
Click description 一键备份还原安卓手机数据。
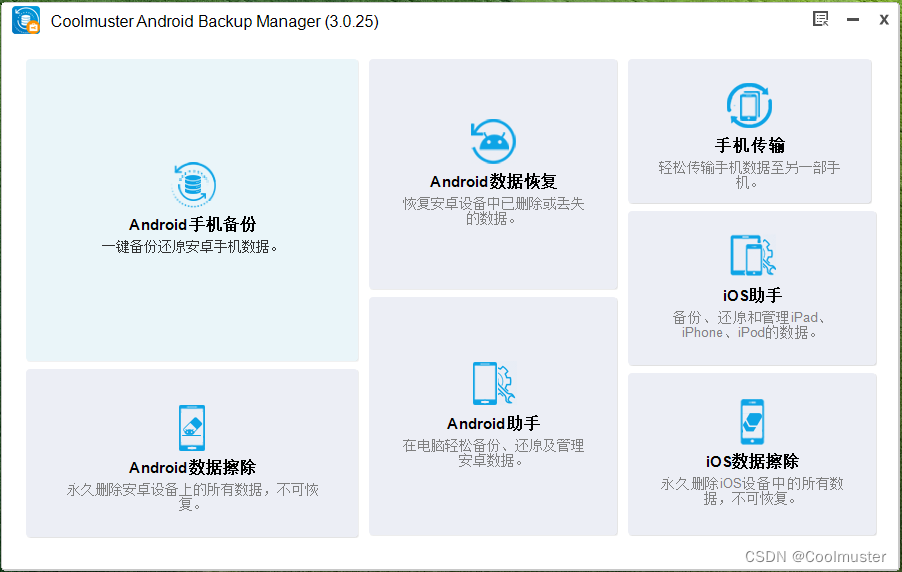coord(190,247)
